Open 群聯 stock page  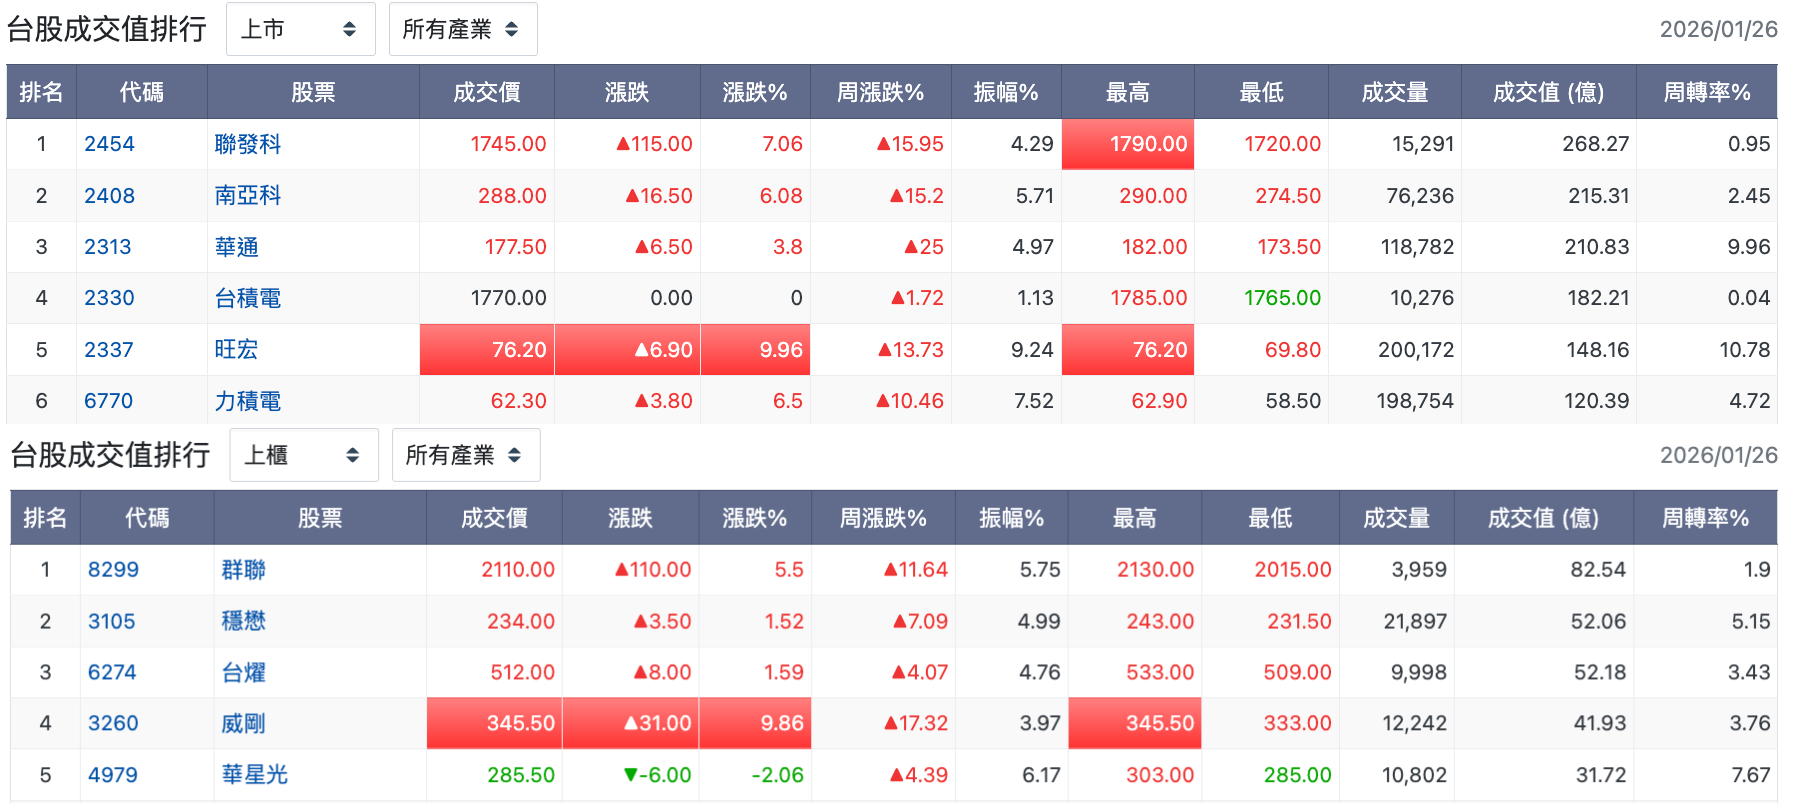244,570
